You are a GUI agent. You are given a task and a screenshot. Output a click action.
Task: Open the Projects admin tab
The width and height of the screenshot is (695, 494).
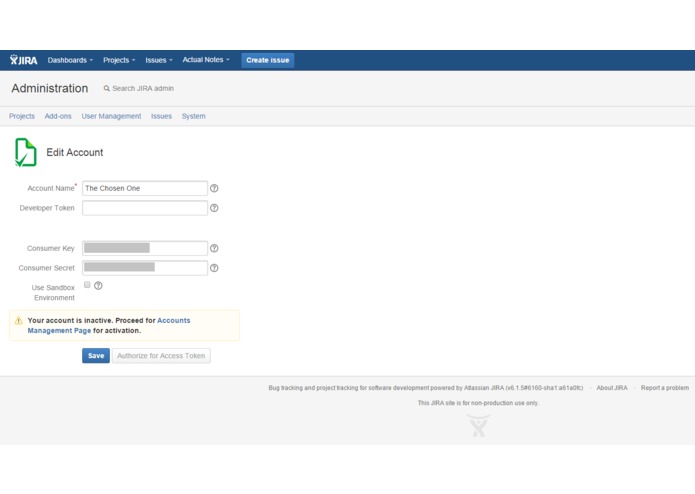click(x=22, y=116)
